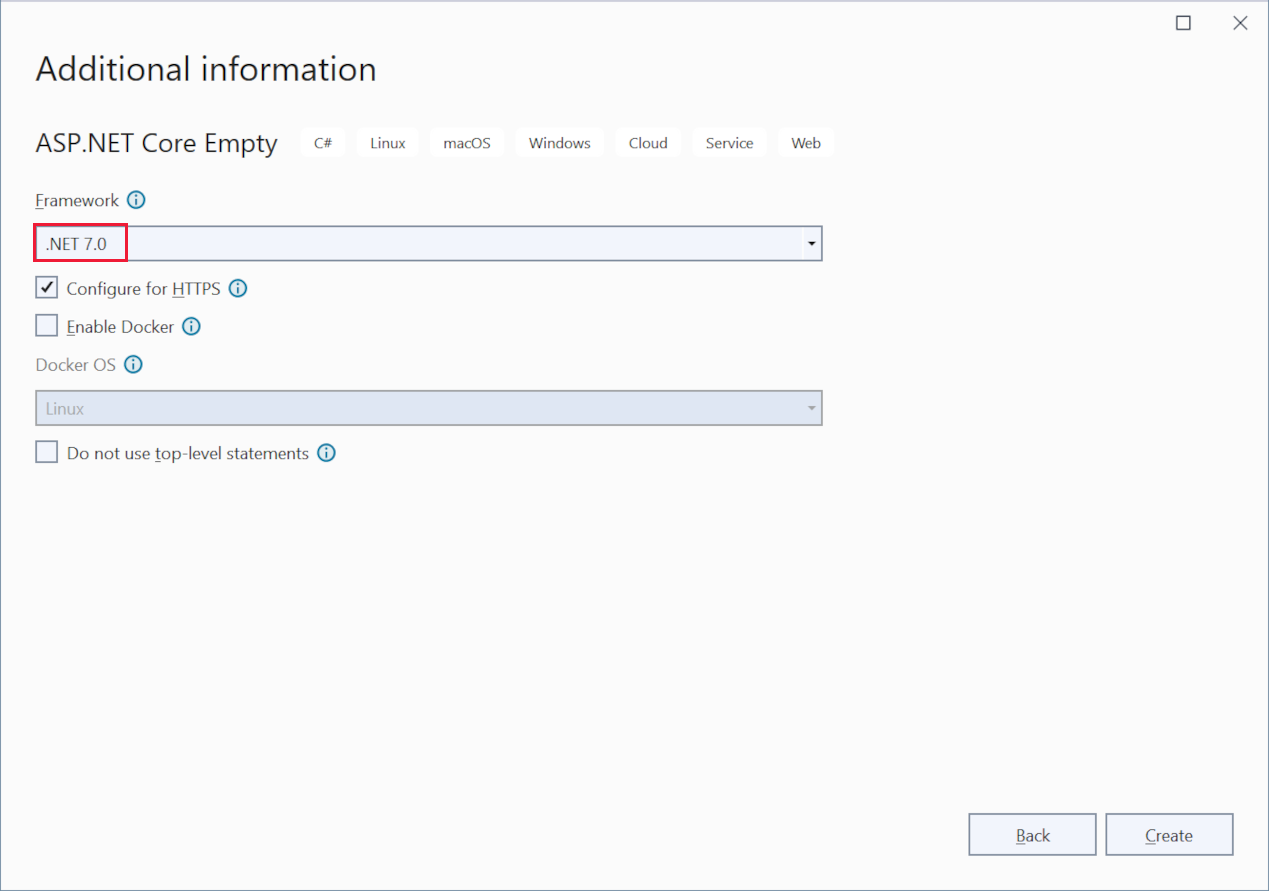Screen dimensions: 1269x891
Task: Click the C# tag
Action: pyautogui.click(x=323, y=143)
